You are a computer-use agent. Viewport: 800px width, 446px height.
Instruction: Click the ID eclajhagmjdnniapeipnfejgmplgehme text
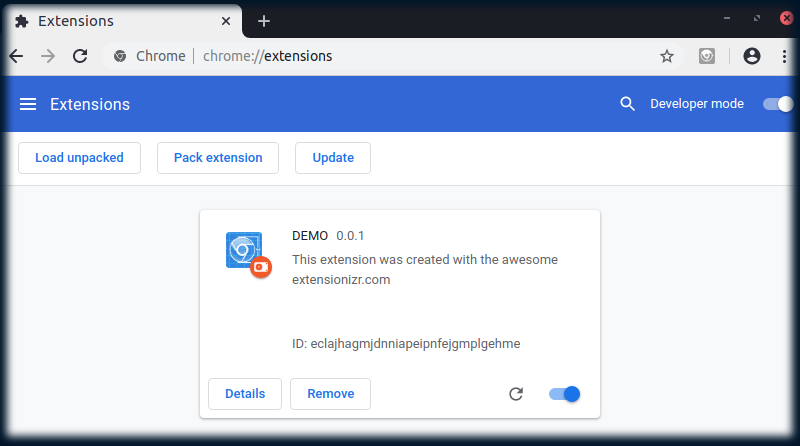click(406, 343)
